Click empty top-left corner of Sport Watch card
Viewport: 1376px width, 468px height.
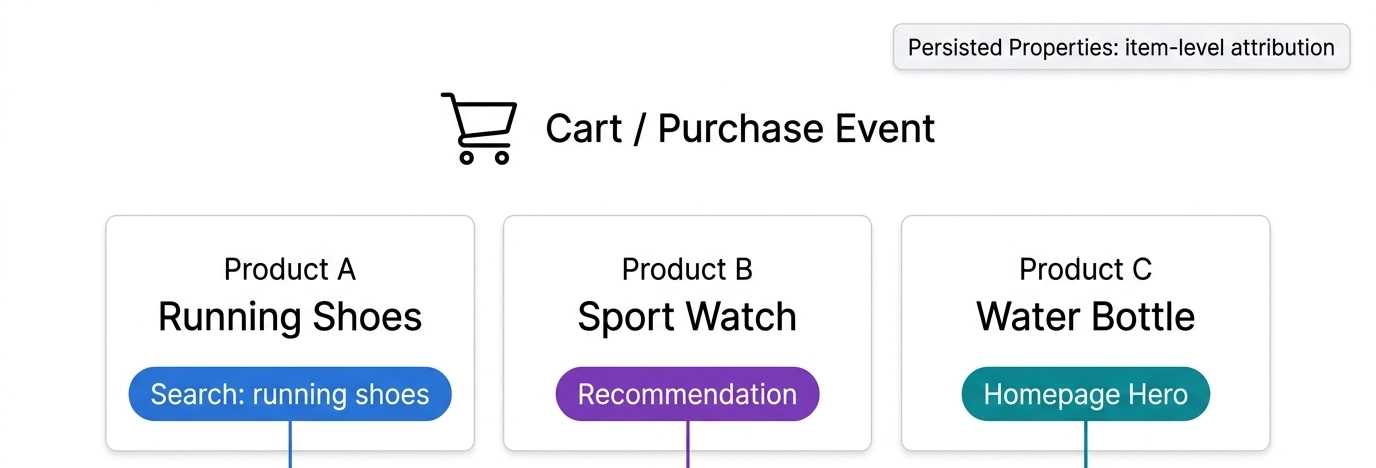[x=527, y=236]
